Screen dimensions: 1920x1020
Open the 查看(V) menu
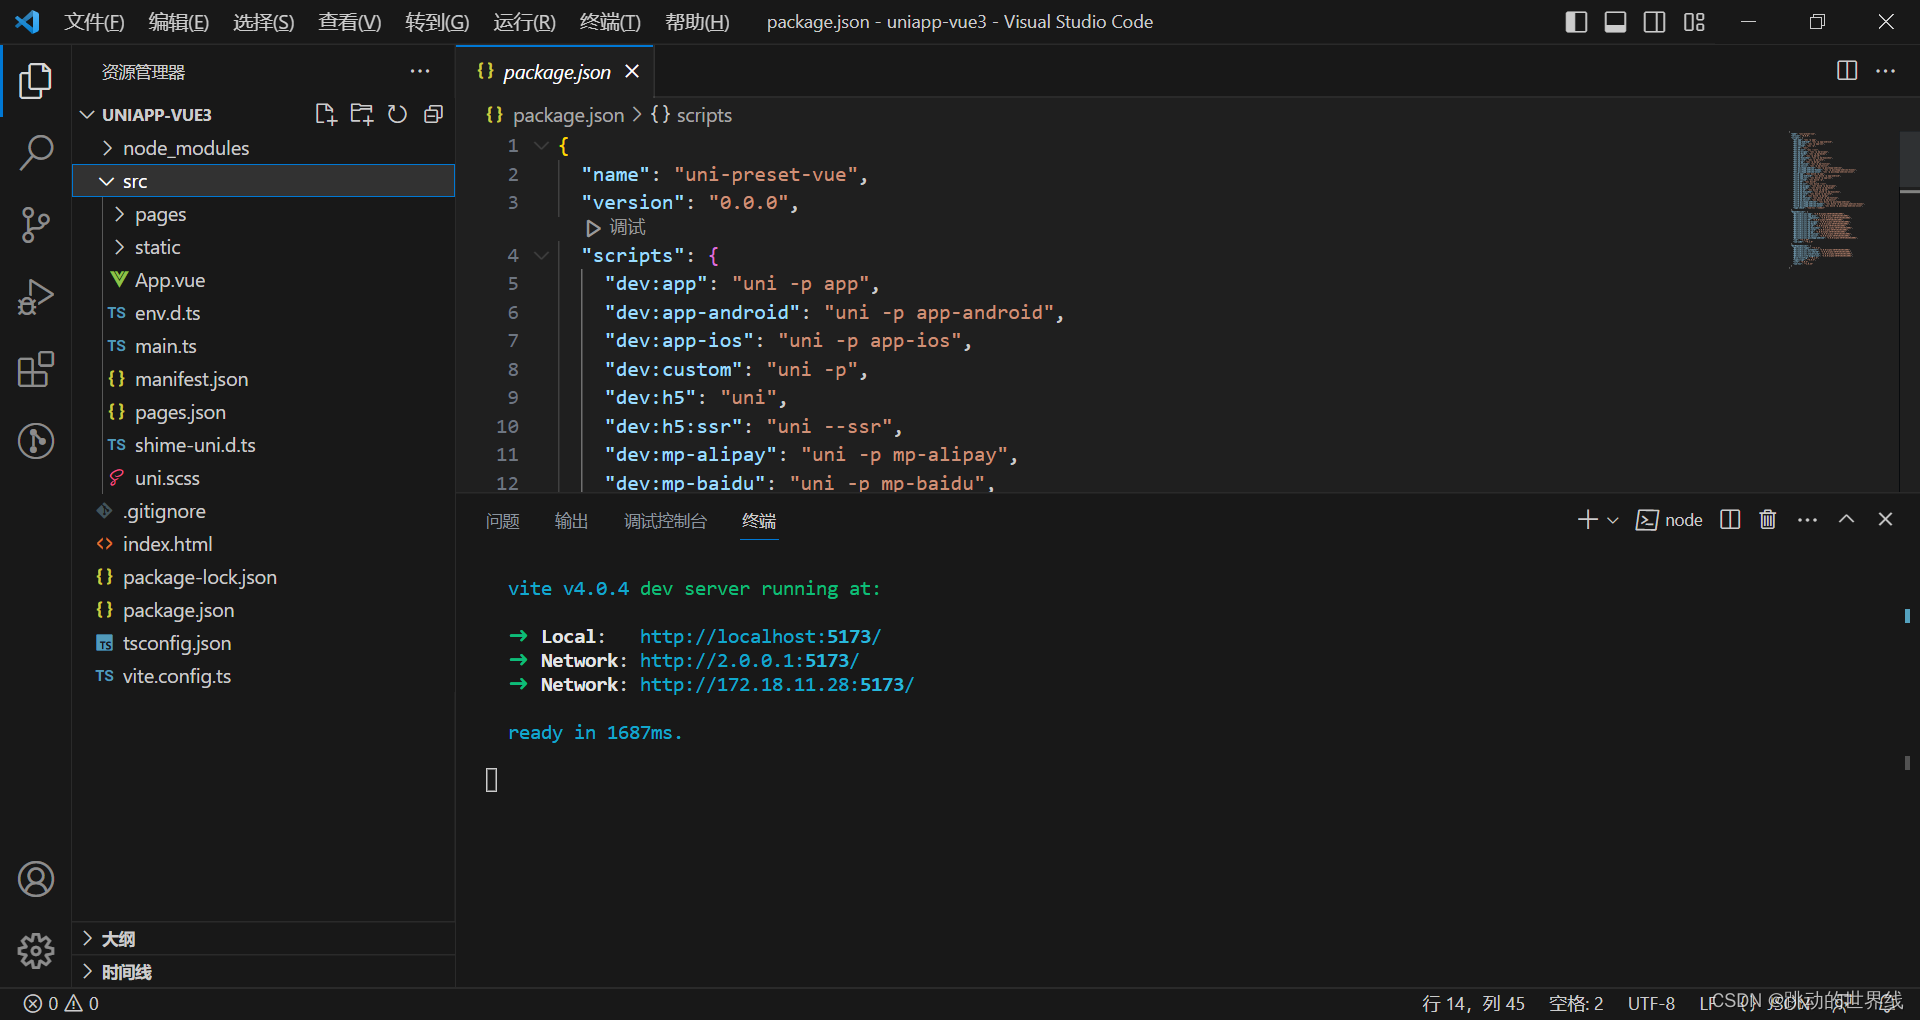[x=349, y=22]
